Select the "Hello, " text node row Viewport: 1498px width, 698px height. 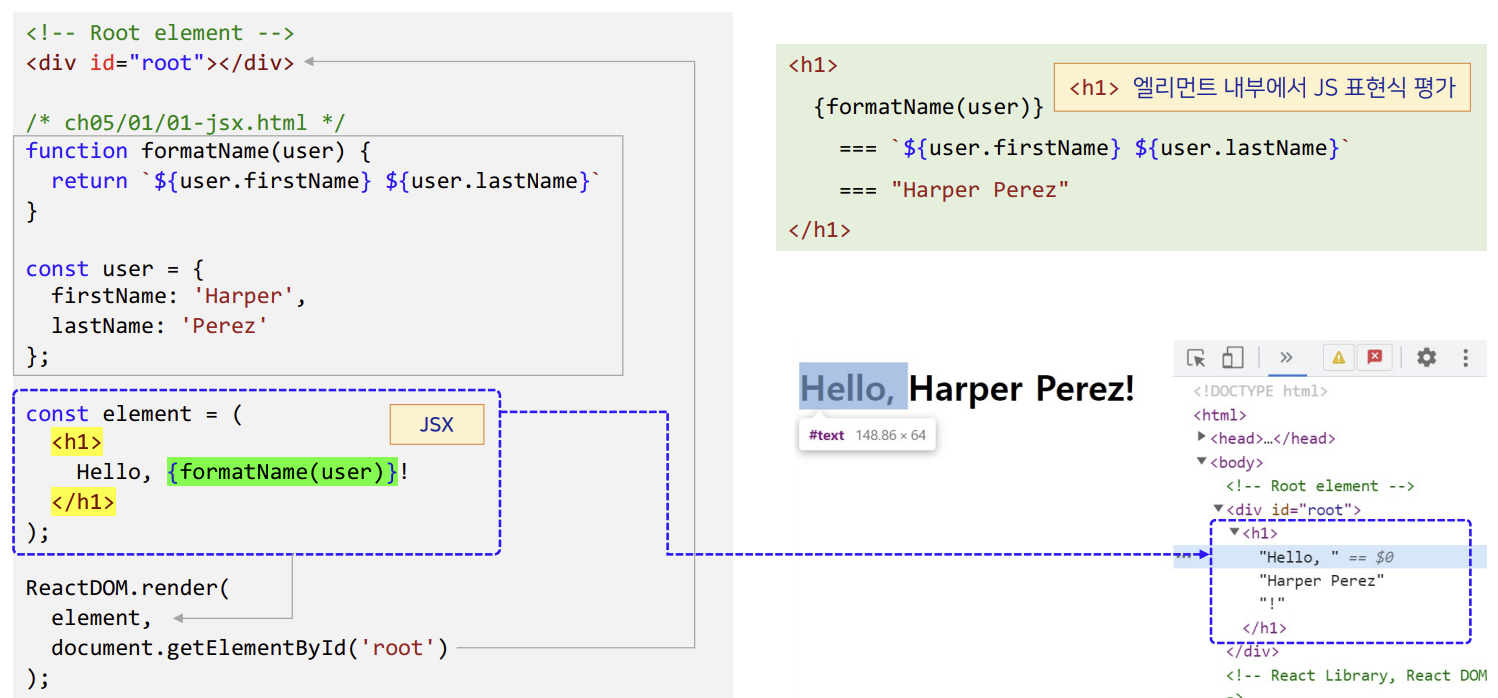pos(1330,557)
